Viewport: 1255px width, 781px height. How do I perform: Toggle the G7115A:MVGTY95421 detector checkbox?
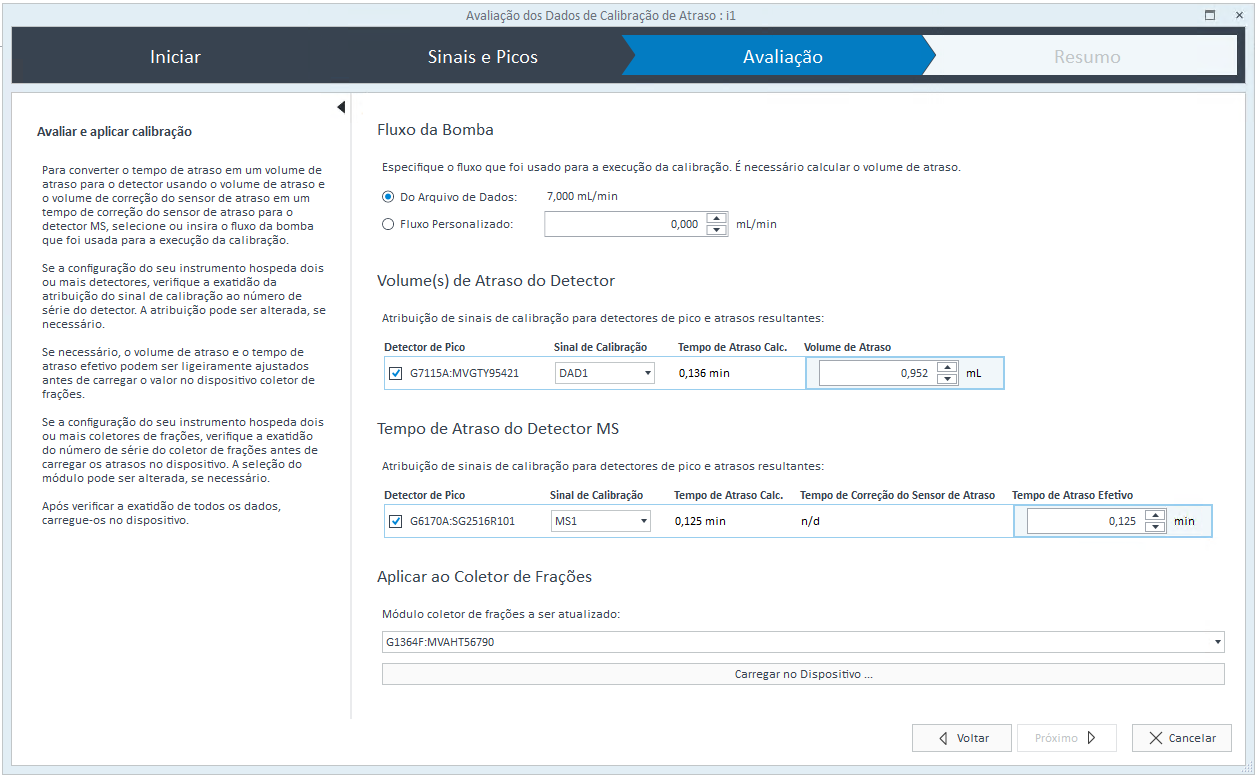coord(396,374)
